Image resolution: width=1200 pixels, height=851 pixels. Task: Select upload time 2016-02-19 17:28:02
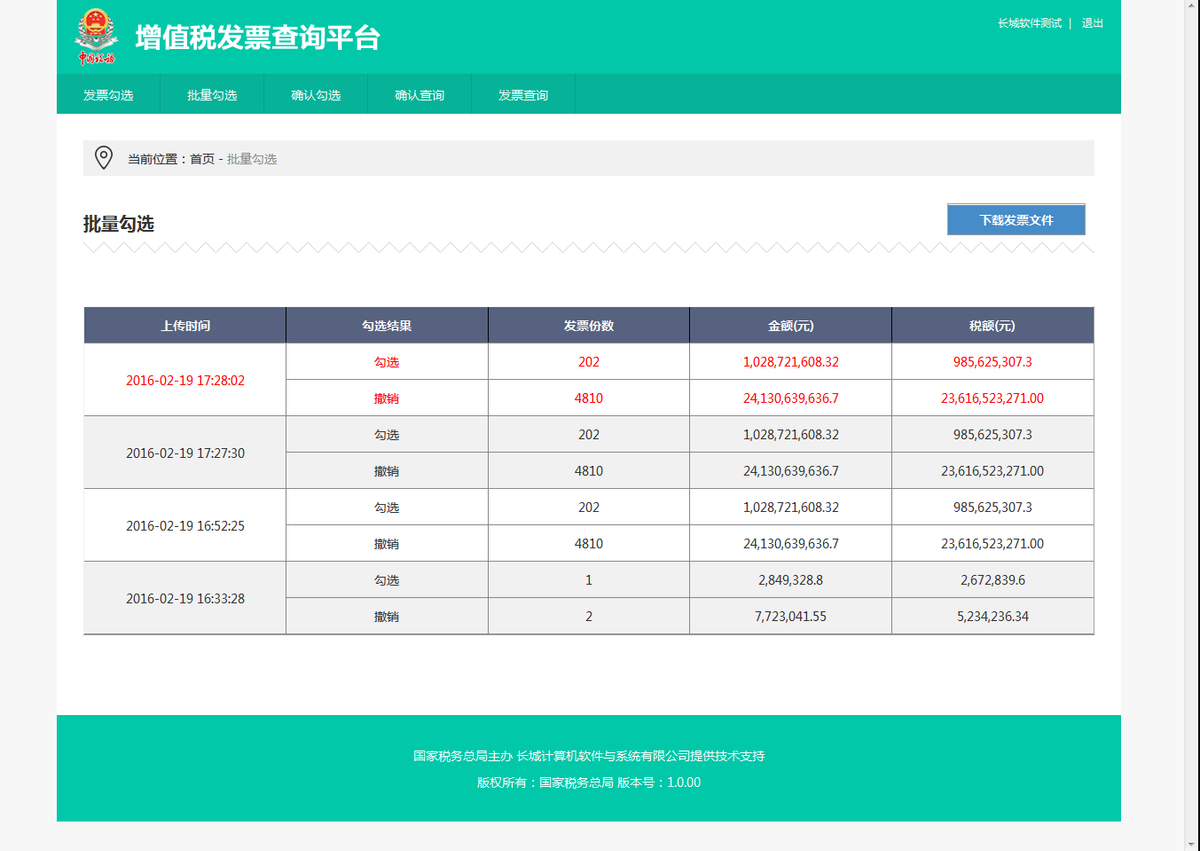(184, 379)
